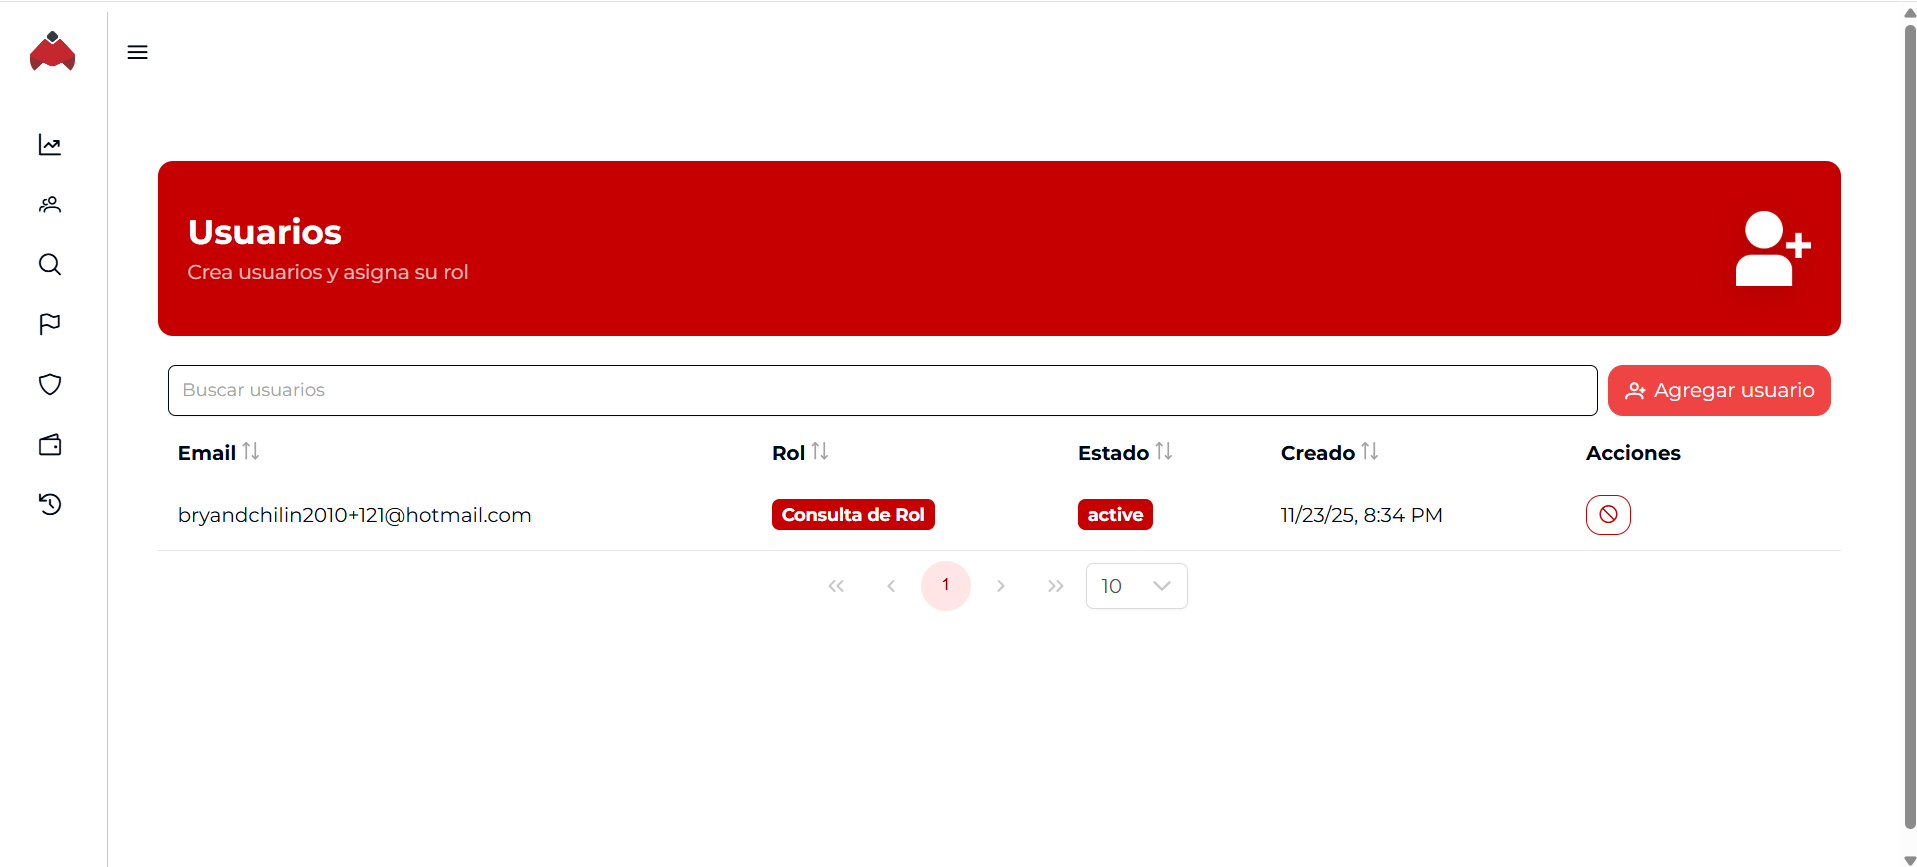This screenshot has height=867, width=1917.
Task: Sort the table by Rol column
Action: (819, 452)
